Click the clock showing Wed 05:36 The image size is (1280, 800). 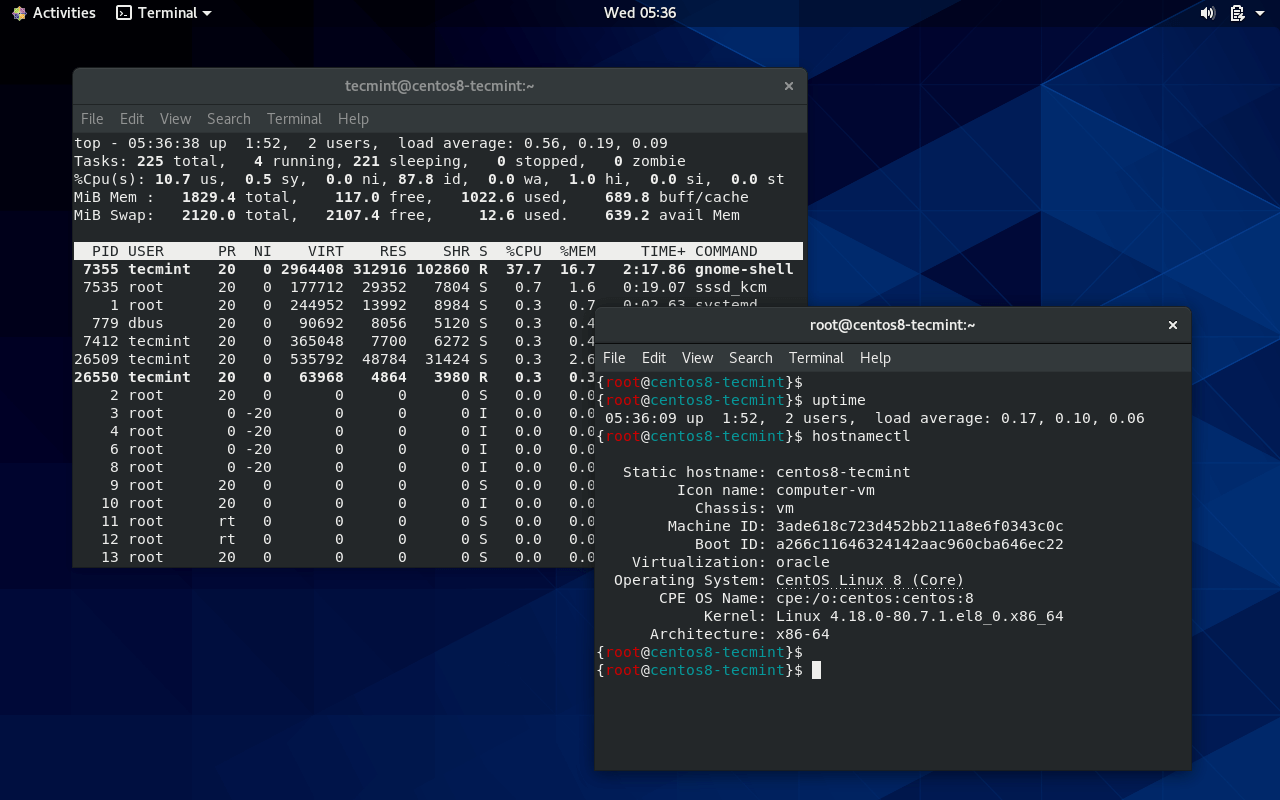tap(639, 13)
